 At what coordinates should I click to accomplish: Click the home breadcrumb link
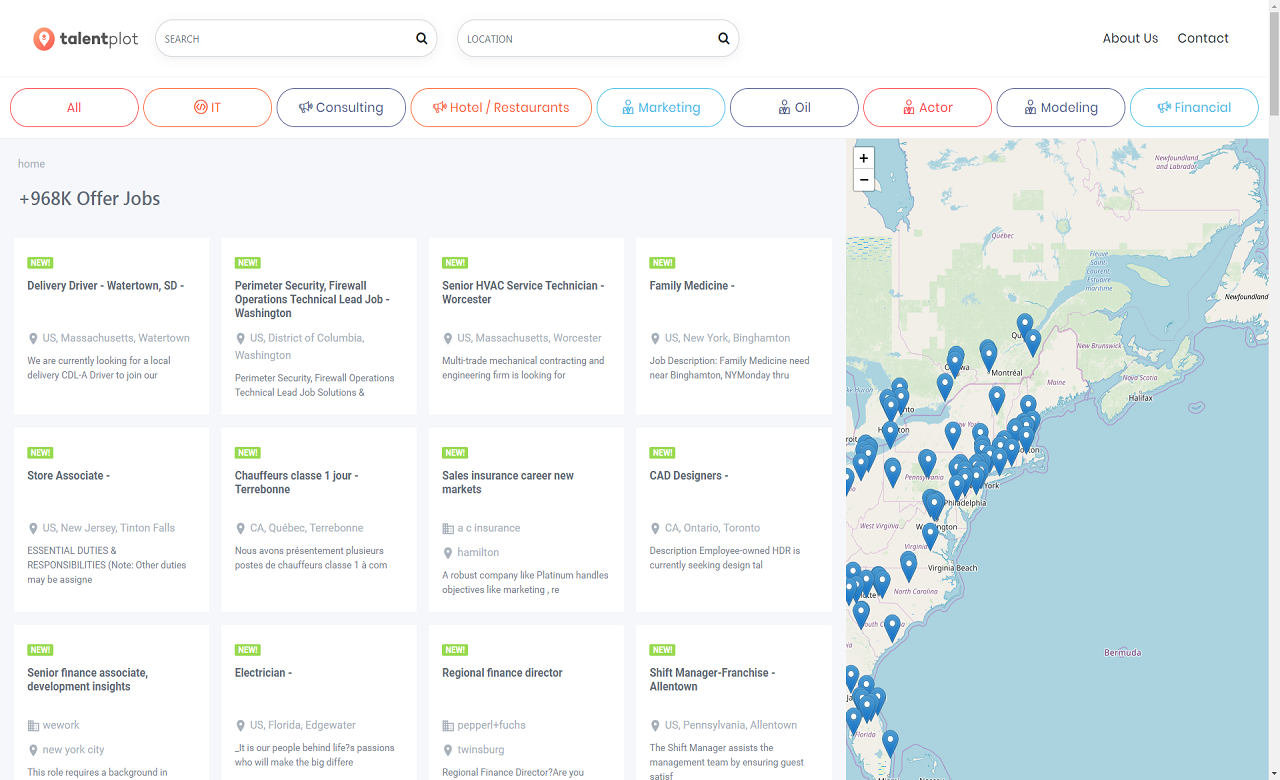31,164
